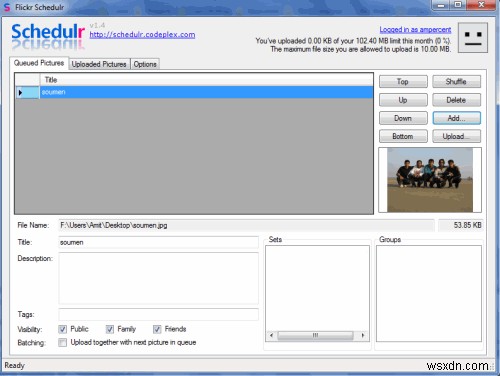Switch to the Queued Pictures tab

39,63
